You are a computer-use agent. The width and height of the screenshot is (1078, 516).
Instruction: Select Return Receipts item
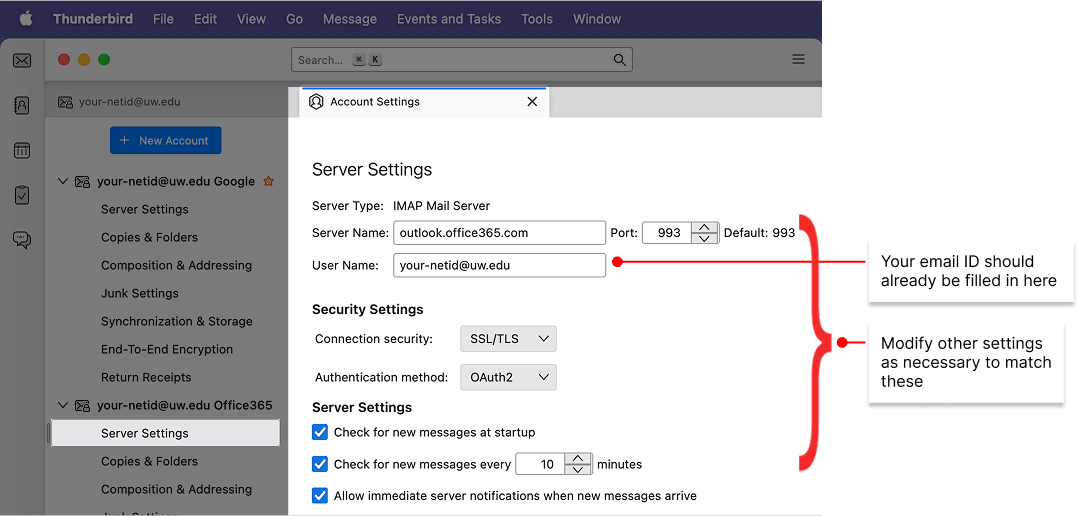(x=146, y=377)
